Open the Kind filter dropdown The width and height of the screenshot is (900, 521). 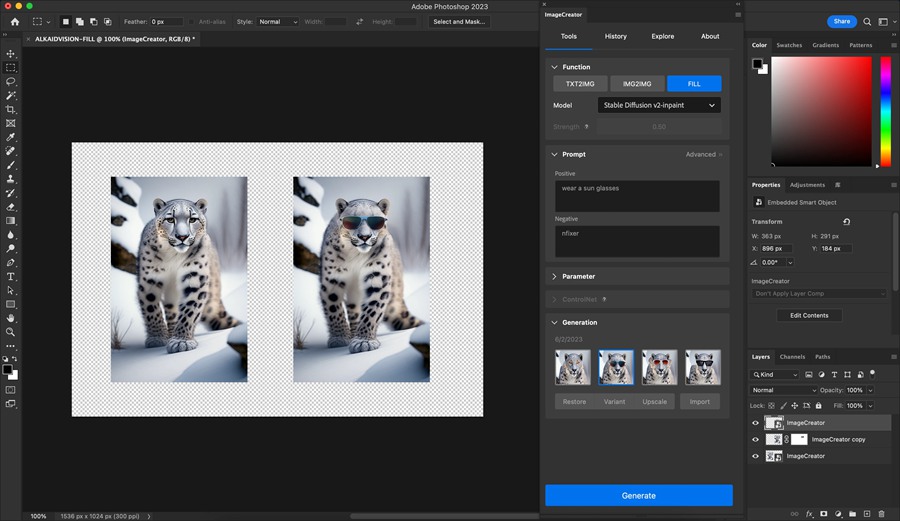click(x=774, y=375)
